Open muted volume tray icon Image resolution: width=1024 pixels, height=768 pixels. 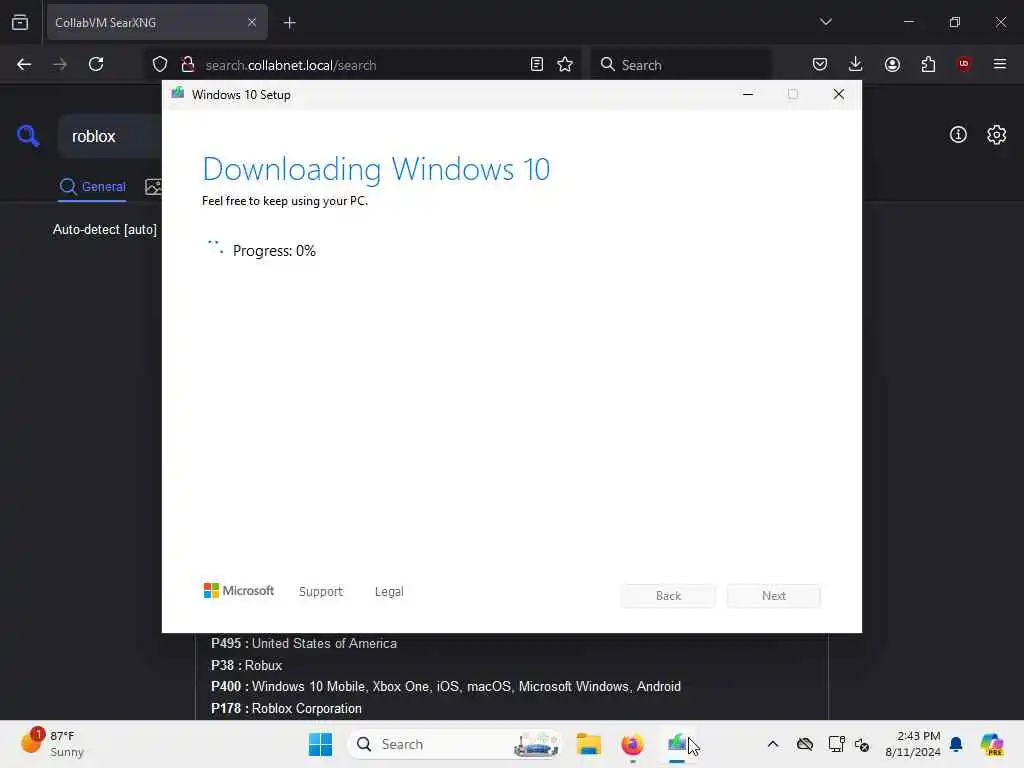(x=862, y=745)
